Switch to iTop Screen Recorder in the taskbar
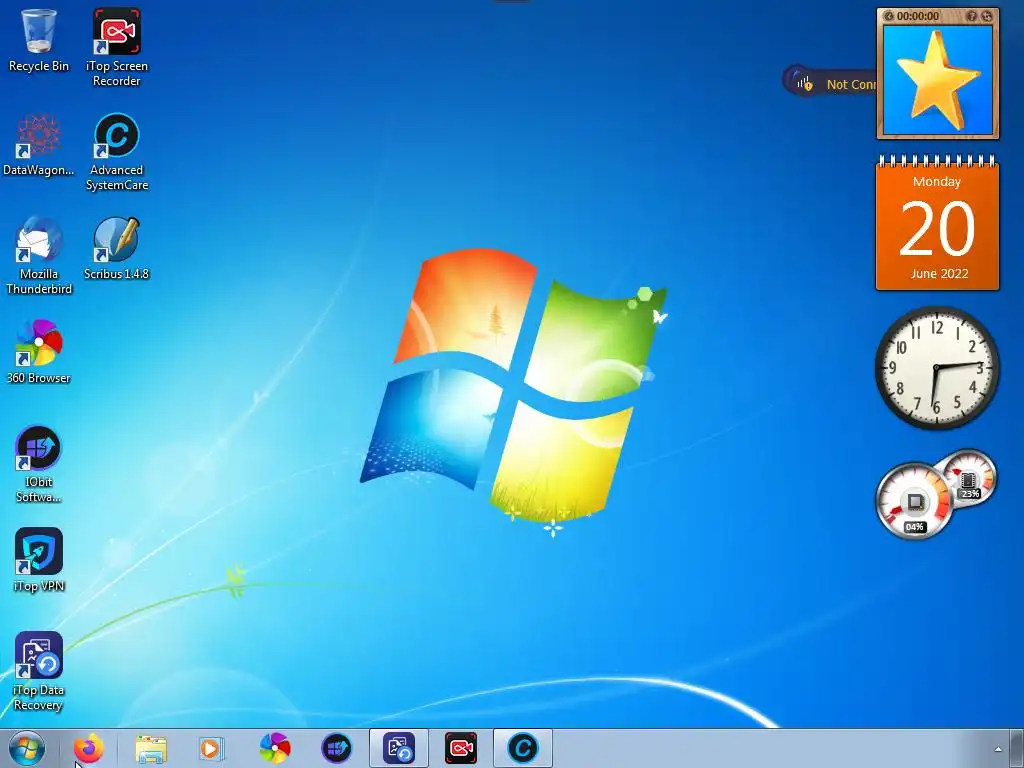This screenshot has height=768, width=1024. point(461,748)
